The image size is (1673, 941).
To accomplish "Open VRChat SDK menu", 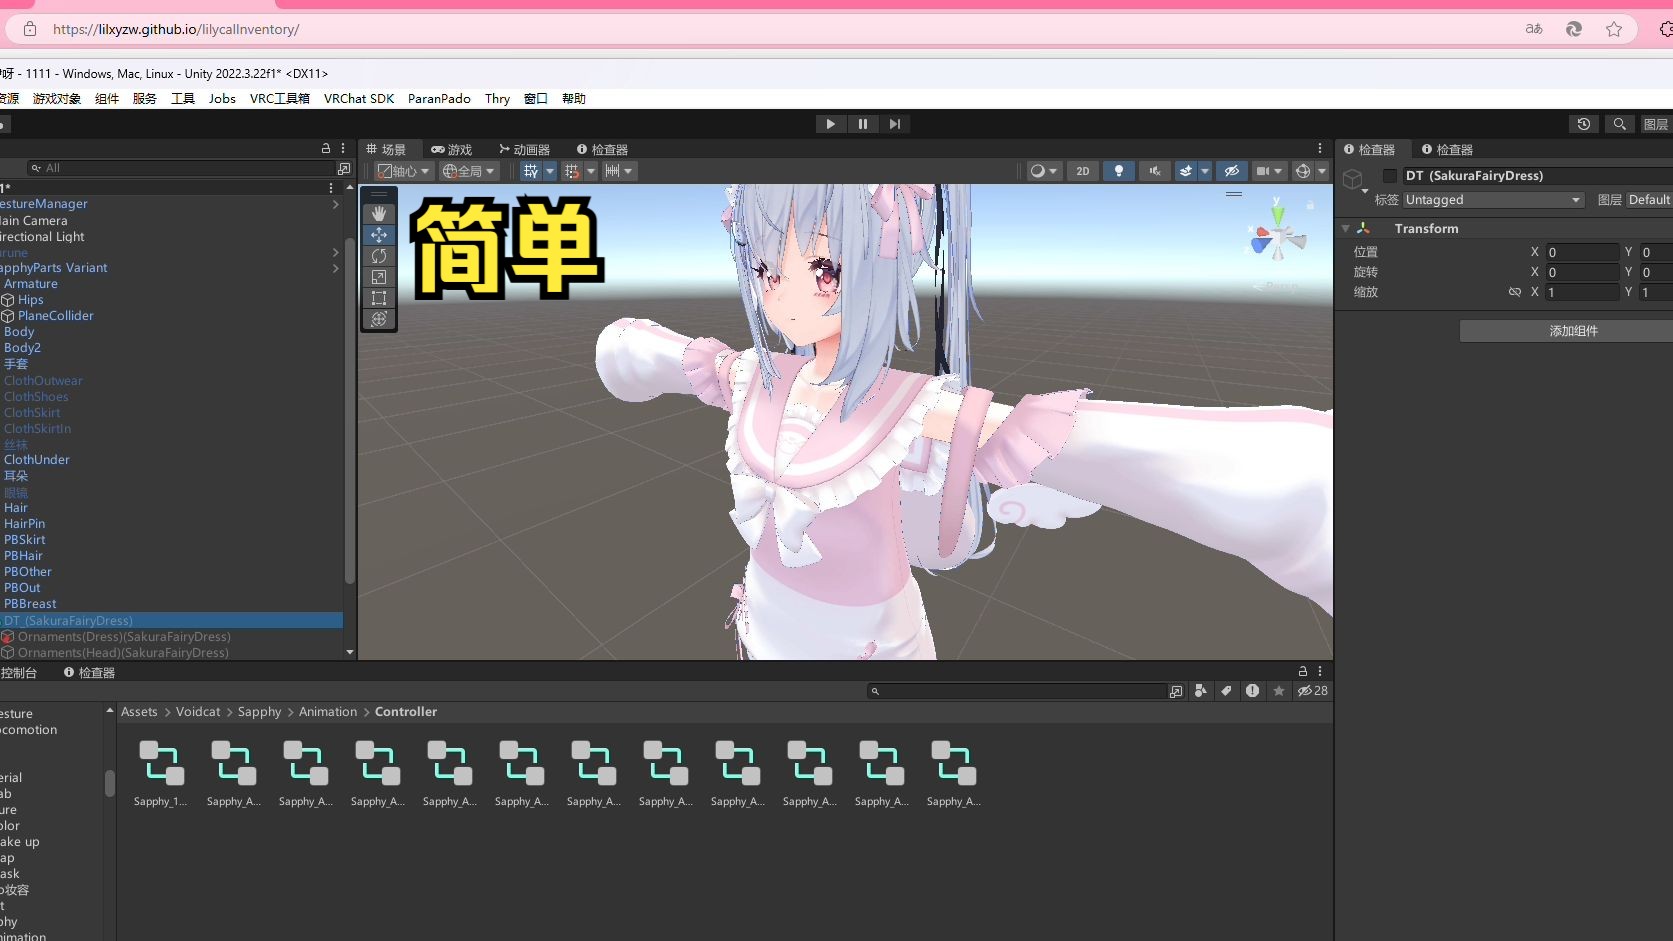I will (359, 98).
